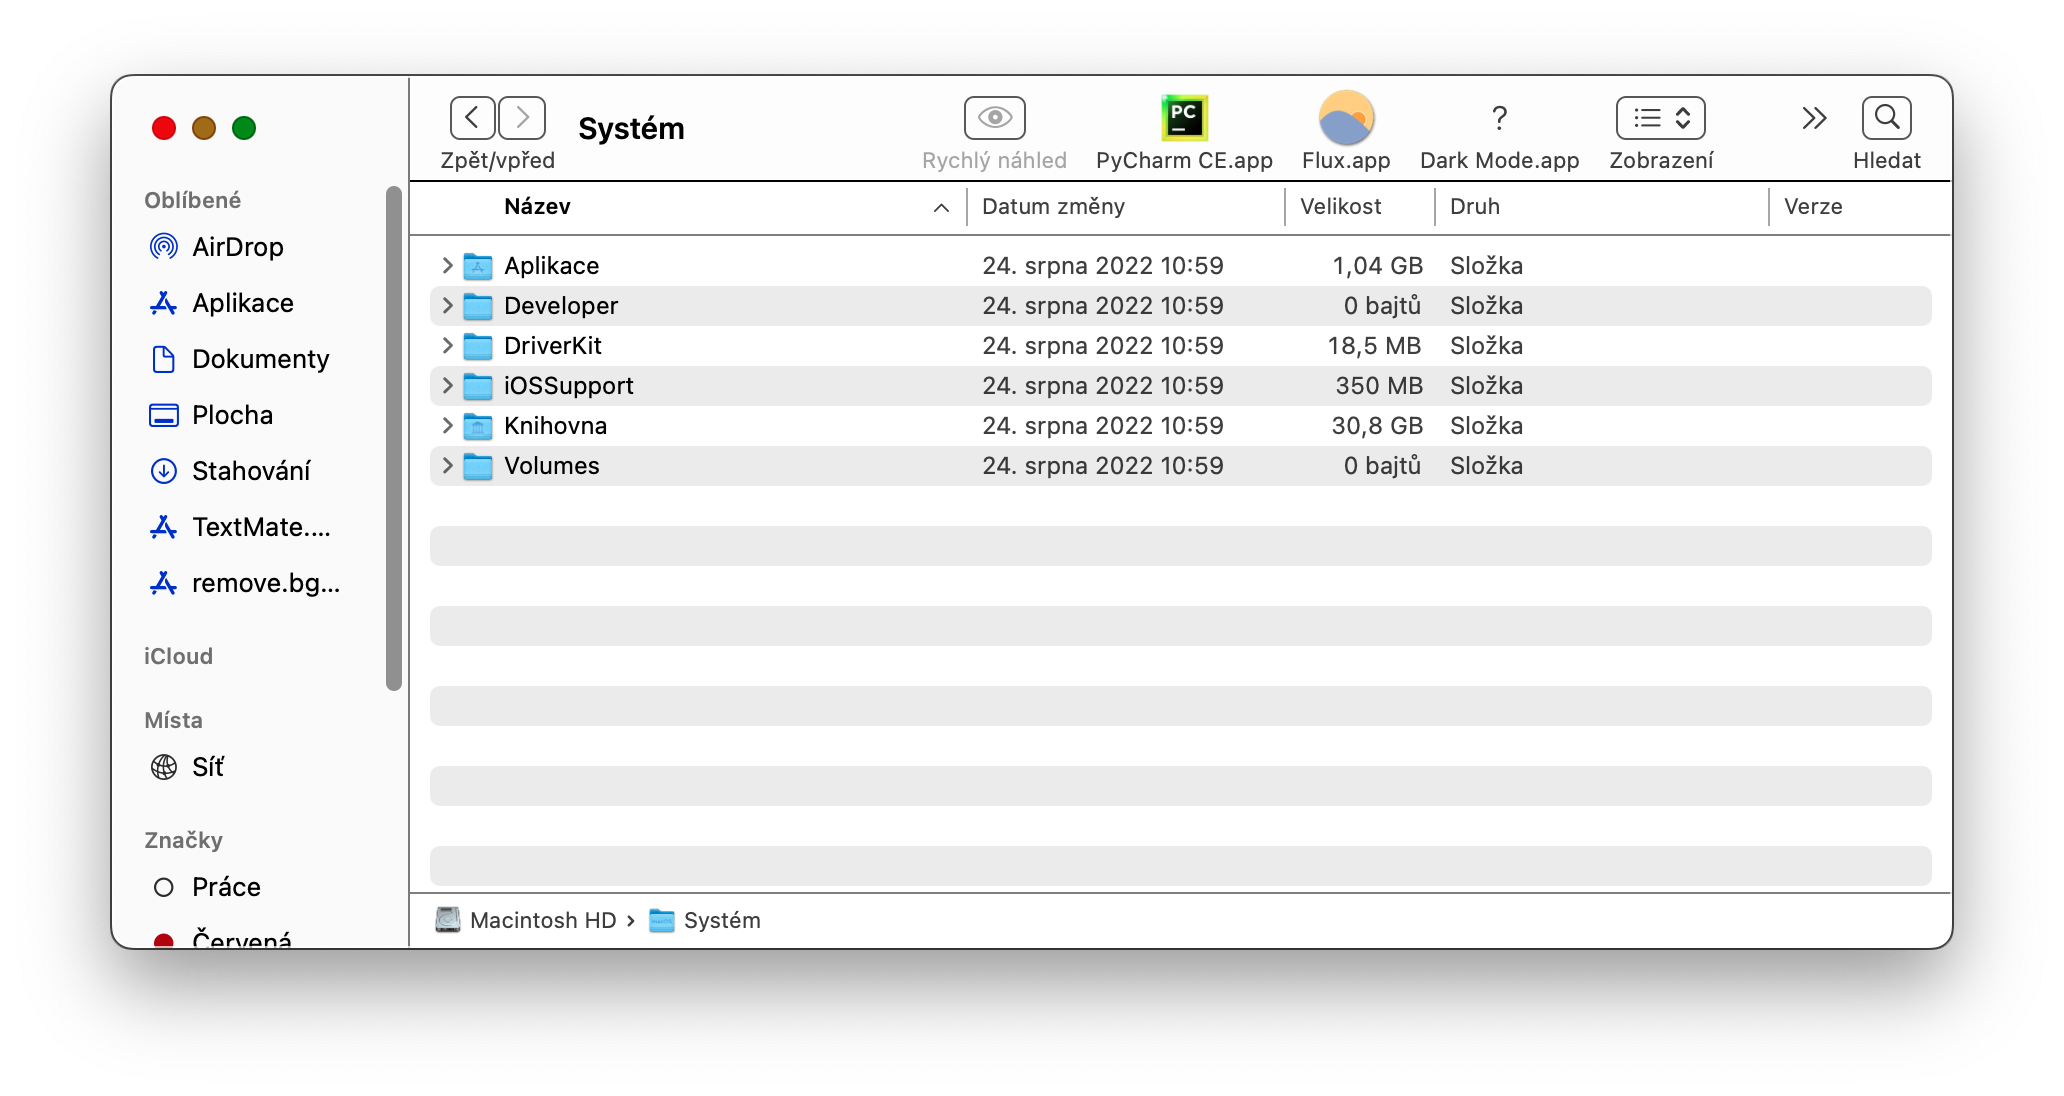Click the Dark Mode.app question mark icon
Screen dimensions: 2064x1096
pyautogui.click(x=1498, y=119)
